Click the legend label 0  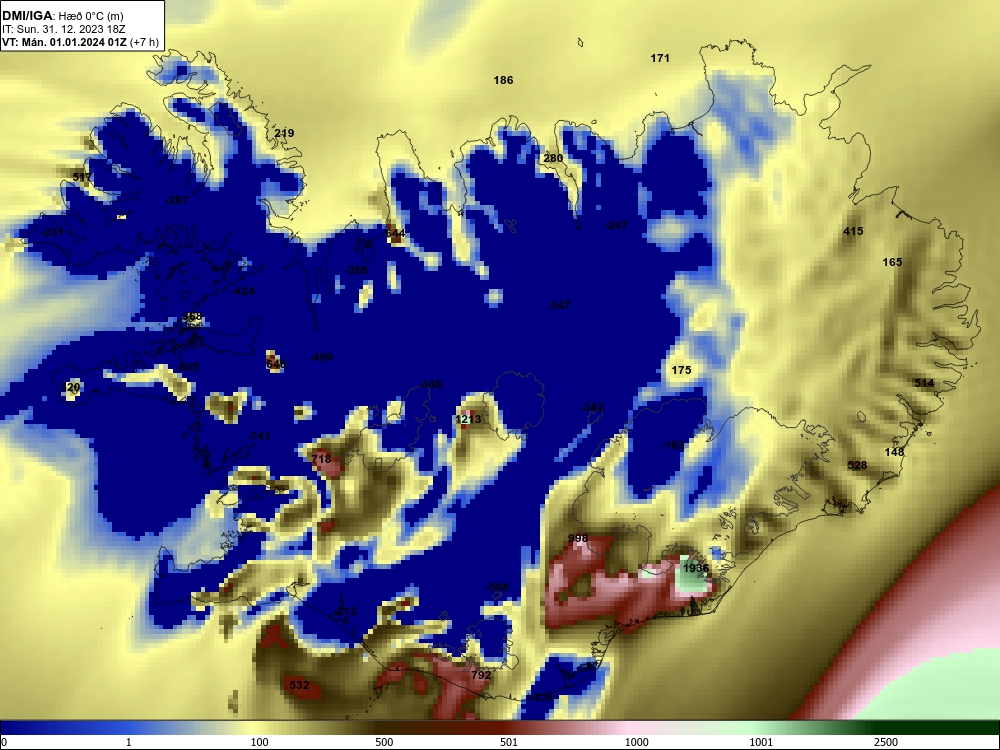(4, 742)
